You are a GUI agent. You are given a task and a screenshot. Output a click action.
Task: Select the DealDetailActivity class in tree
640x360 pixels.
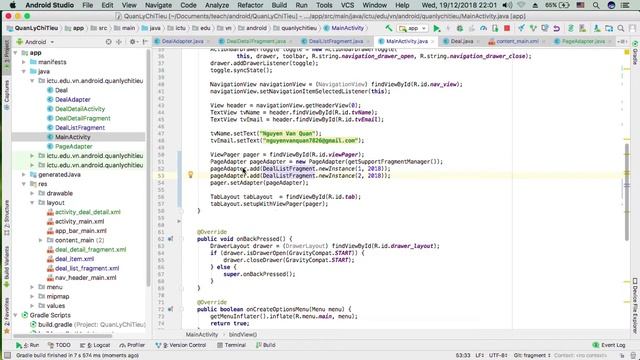click(x=80, y=109)
